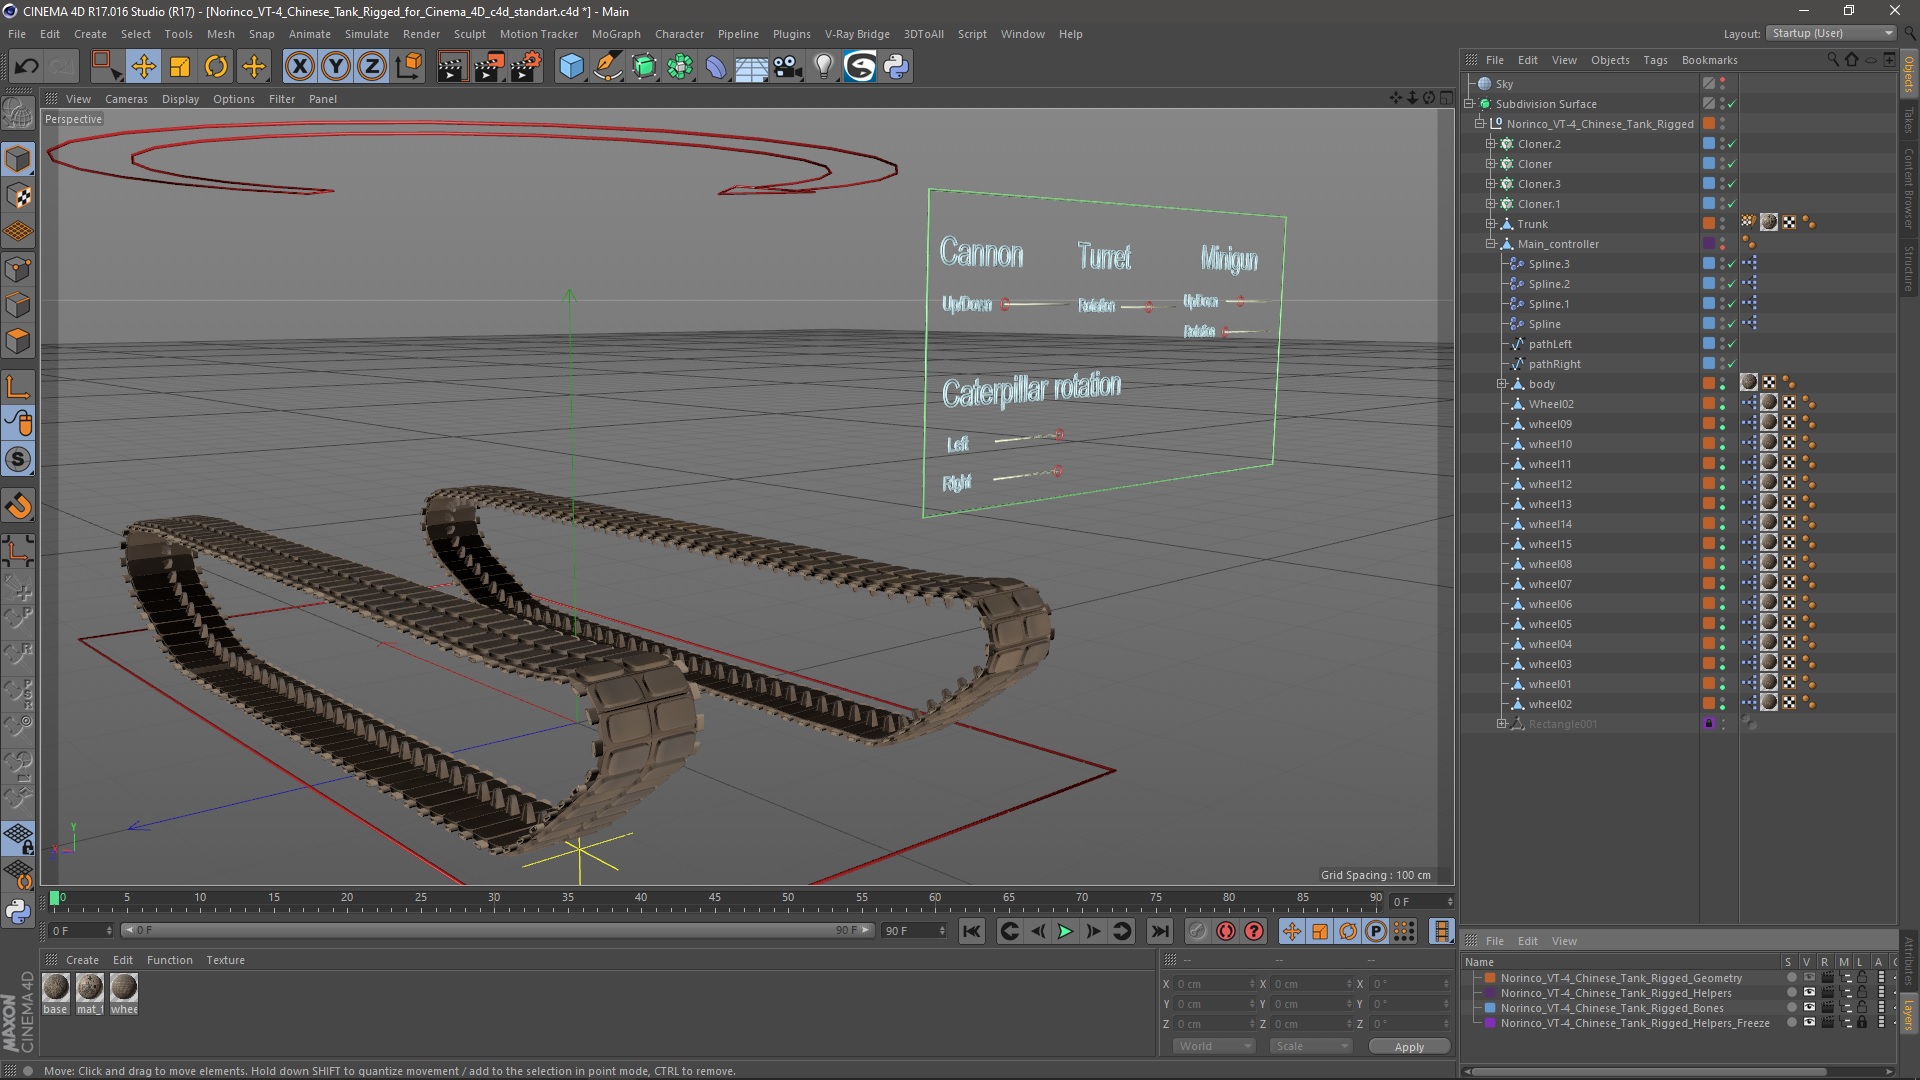
Task: Click the wheel09 layer color swatch
Action: [x=1709, y=424]
